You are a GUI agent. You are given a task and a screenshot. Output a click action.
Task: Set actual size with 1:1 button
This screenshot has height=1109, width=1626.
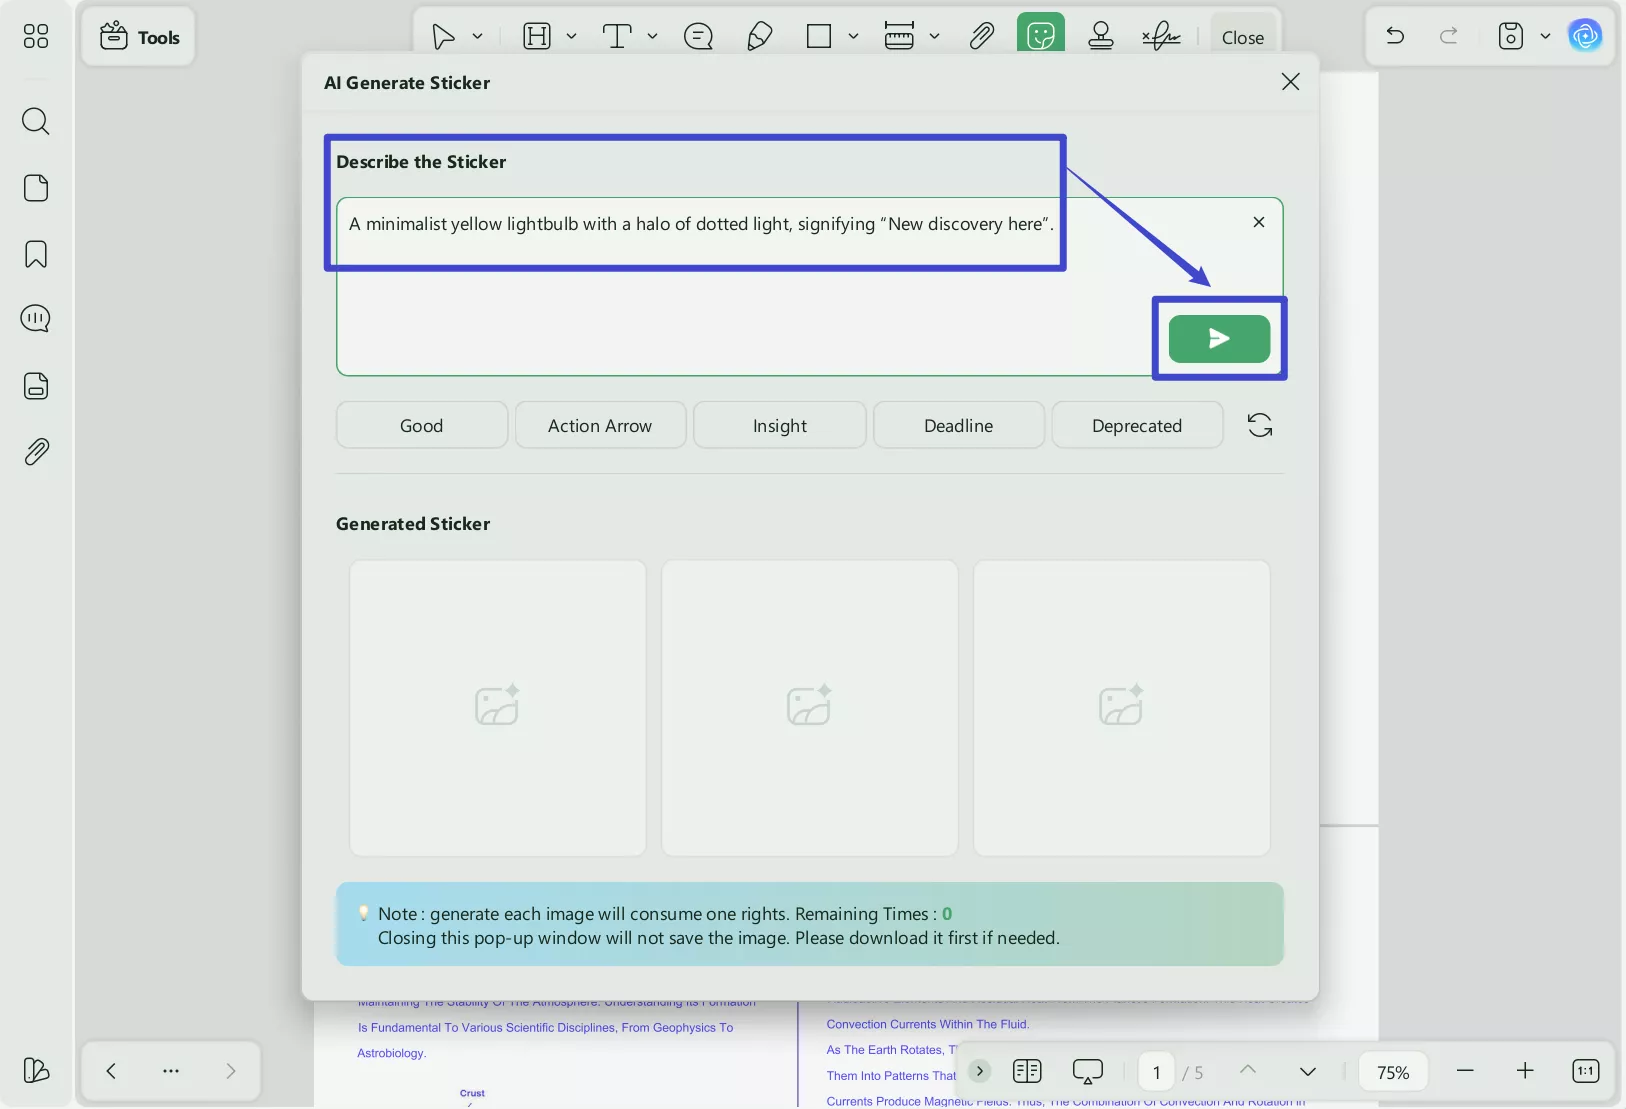click(1586, 1071)
